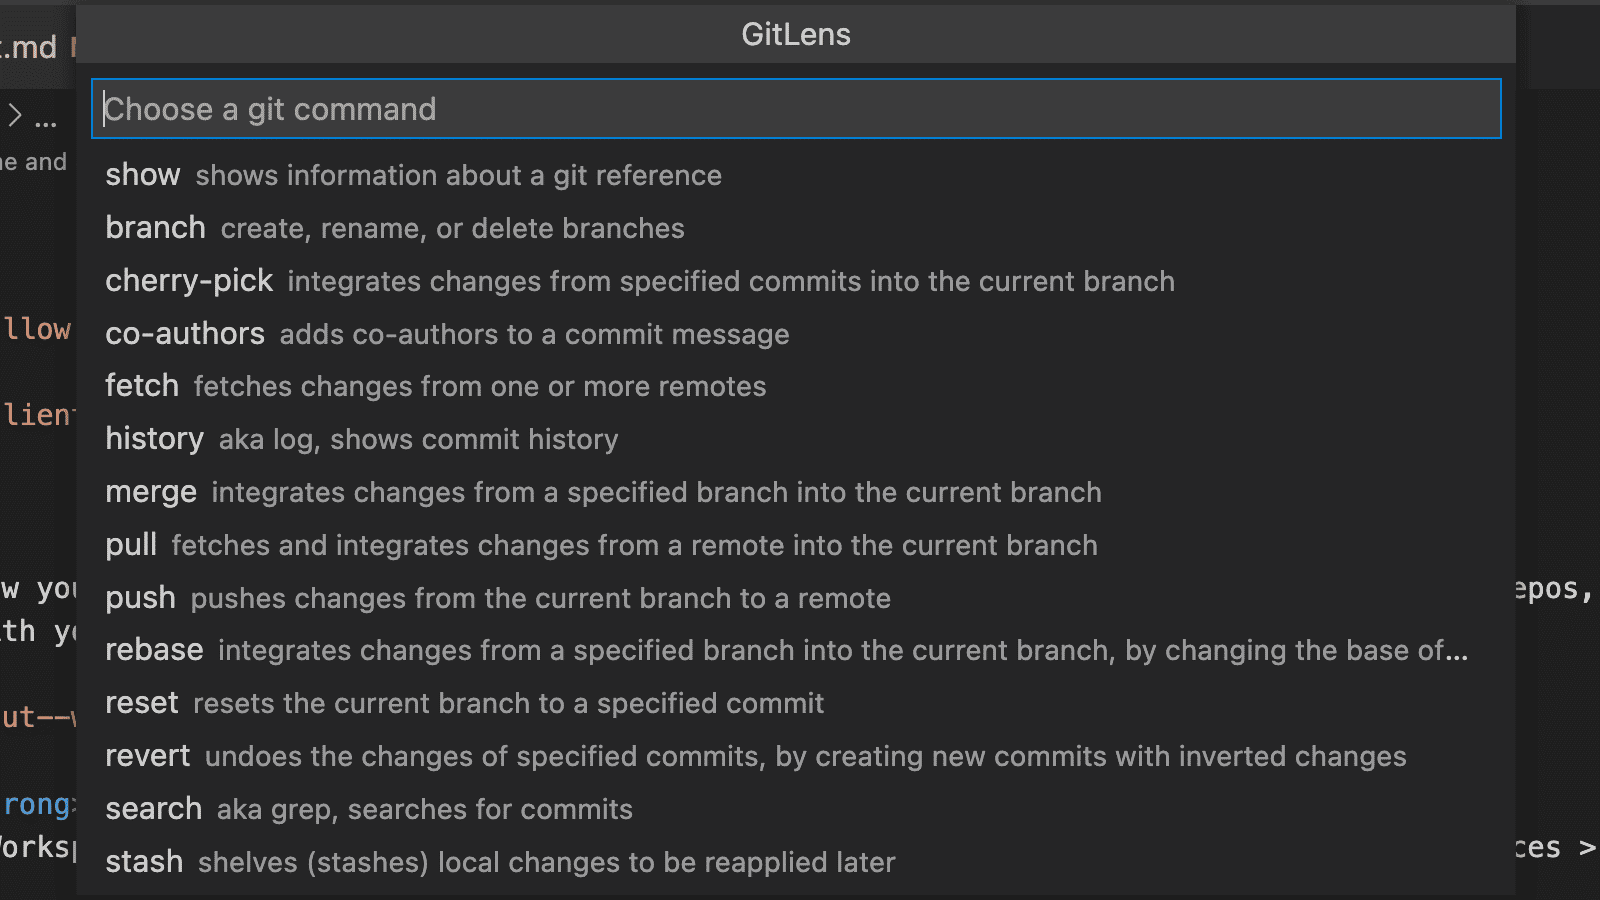The width and height of the screenshot is (1600, 900).
Task: Click the breadcrumb chevron at bottom right
Action: pos(1587,848)
